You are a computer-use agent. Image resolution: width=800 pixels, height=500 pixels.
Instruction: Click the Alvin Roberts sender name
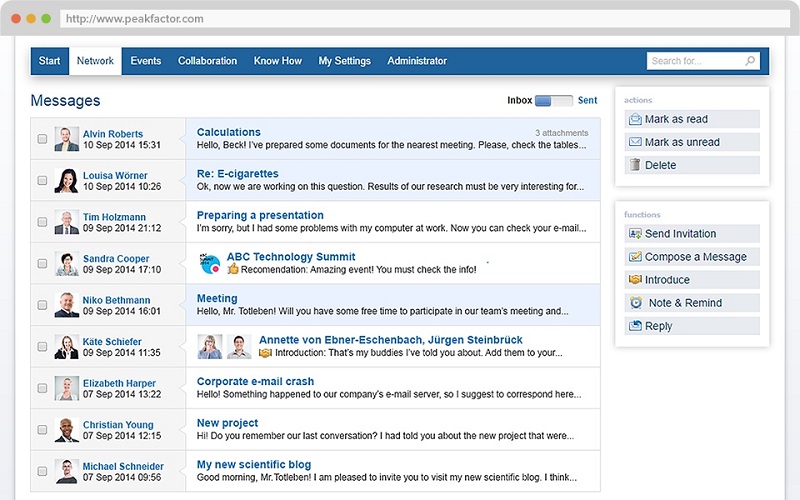(113, 134)
